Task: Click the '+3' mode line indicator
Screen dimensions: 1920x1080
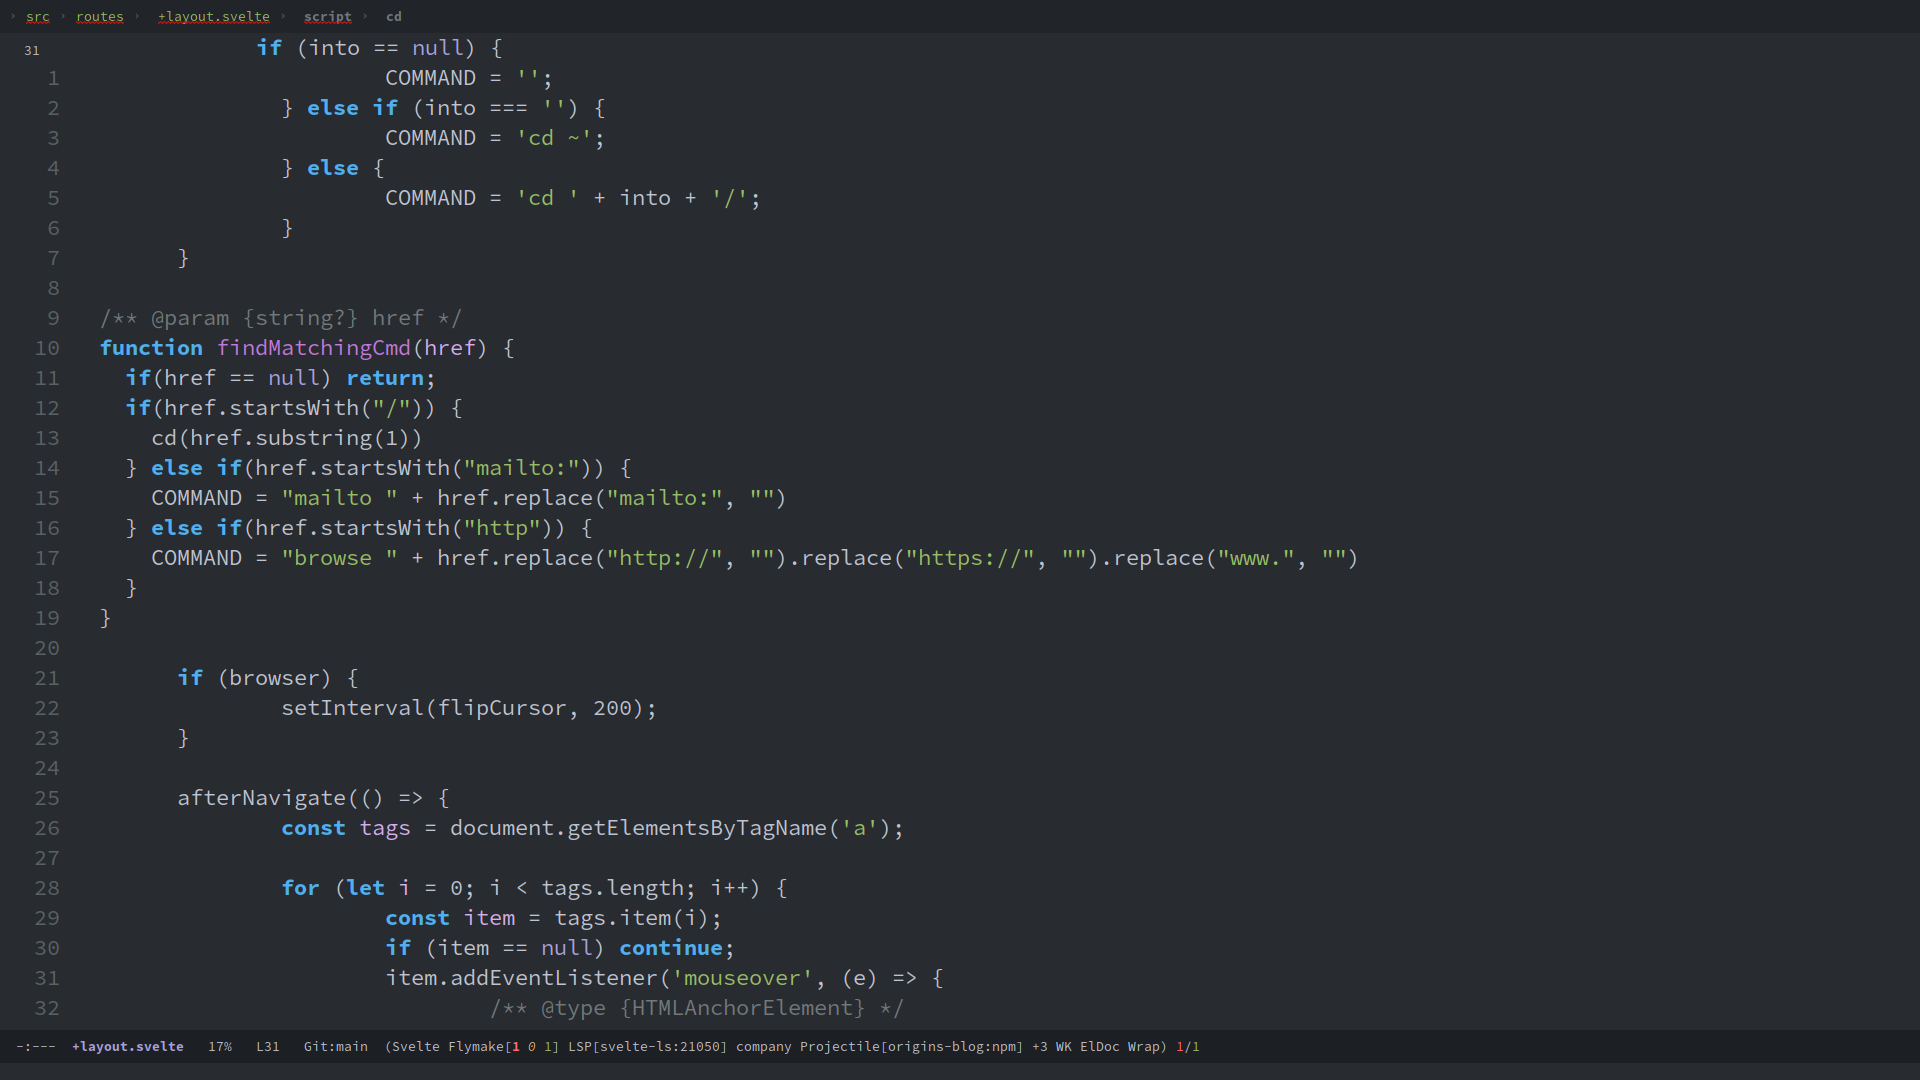Action: tap(1040, 1046)
